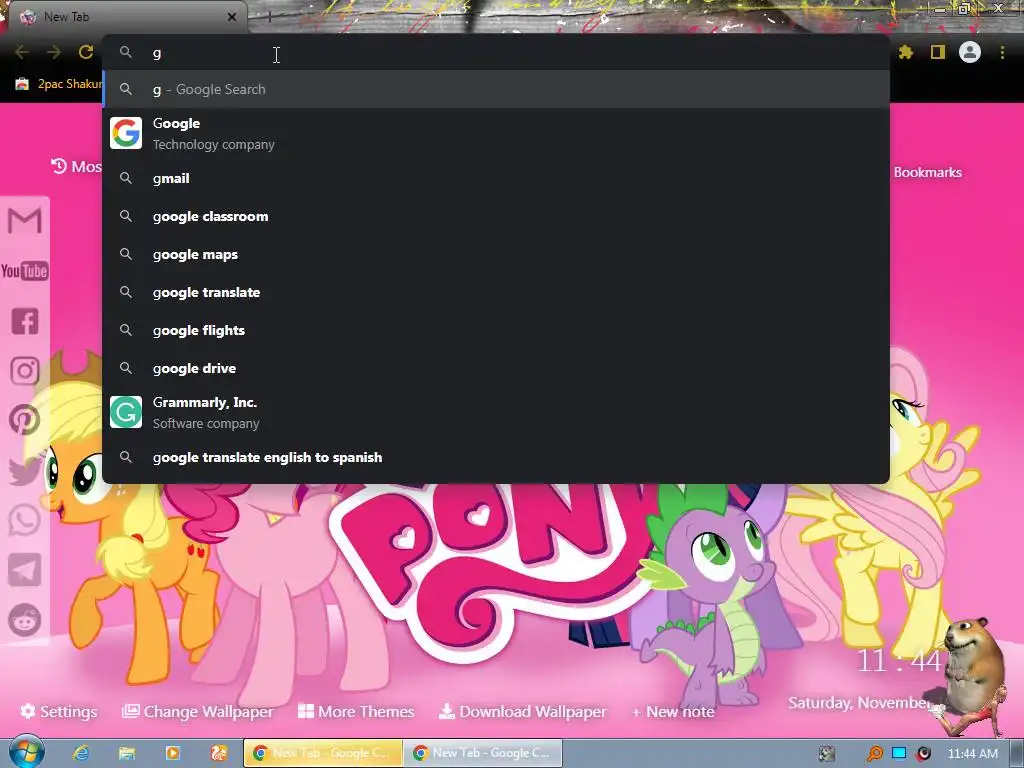Screen dimensions: 1024x768
Task: Choose 'google translate english to spanish' suggestion
Action: point(496,457)
